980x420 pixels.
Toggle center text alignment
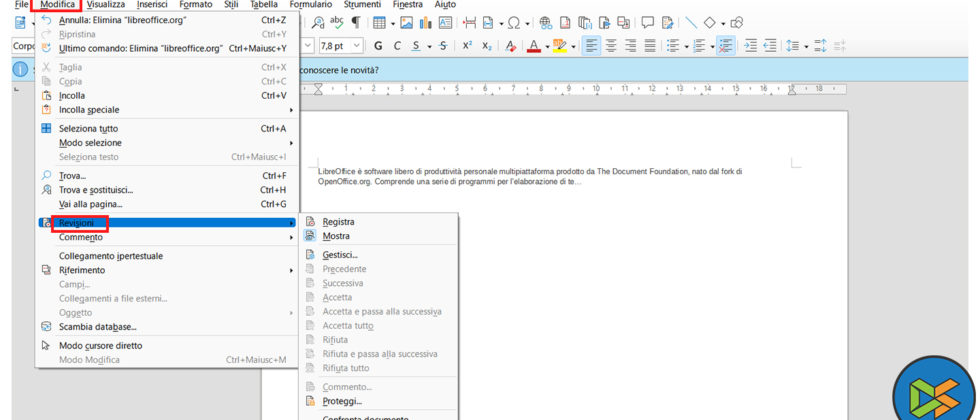611,46
